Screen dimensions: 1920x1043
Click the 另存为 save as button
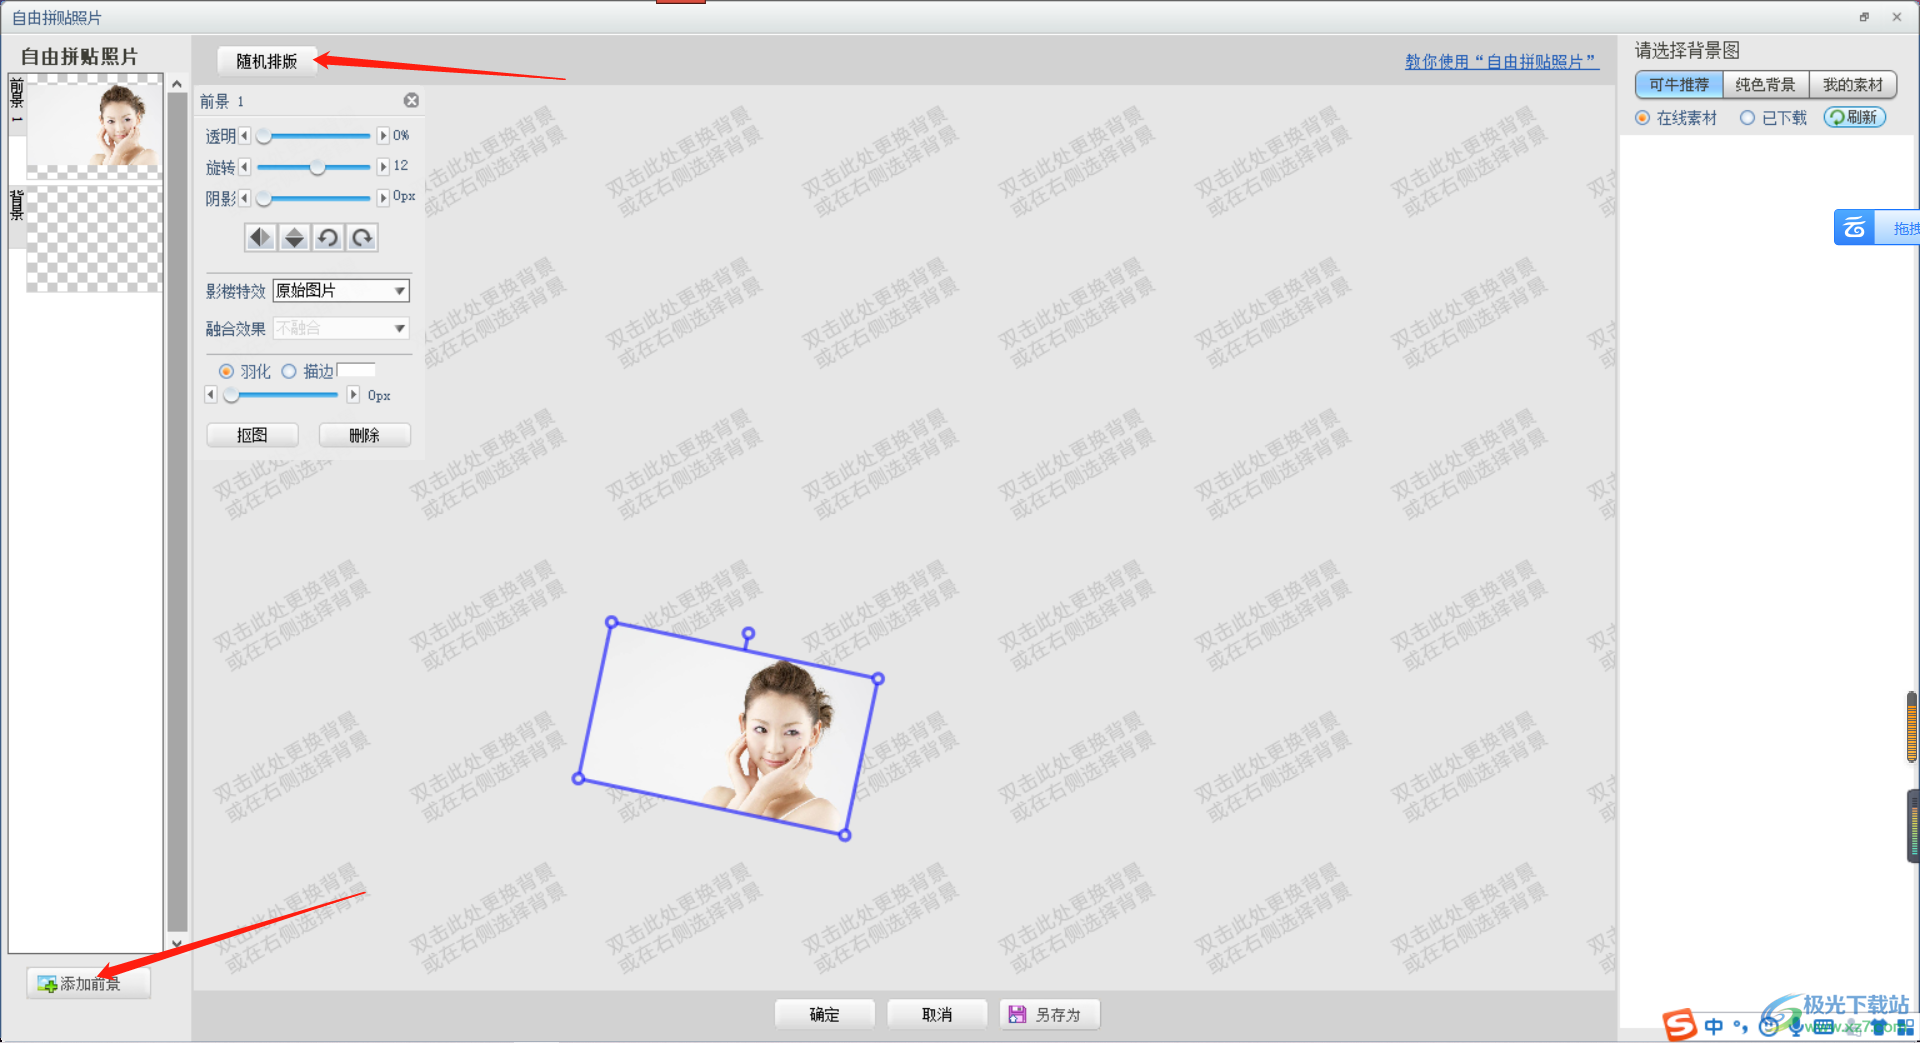coord(1050,1014)
